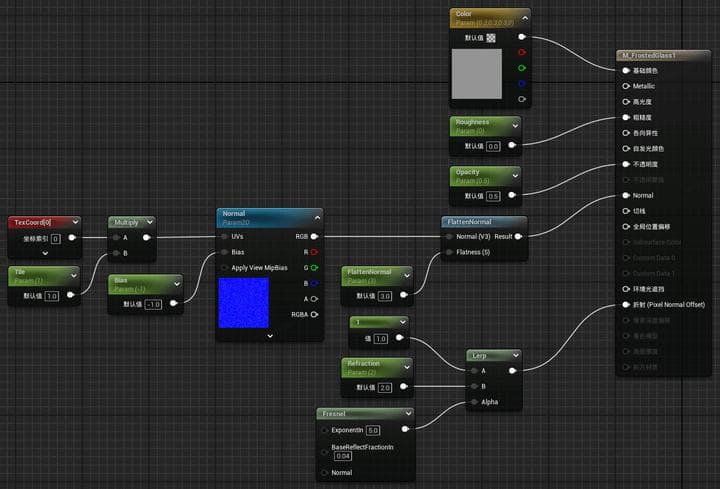
Task: Select the Color node blue channel output pin
Action: click(522, 84)
